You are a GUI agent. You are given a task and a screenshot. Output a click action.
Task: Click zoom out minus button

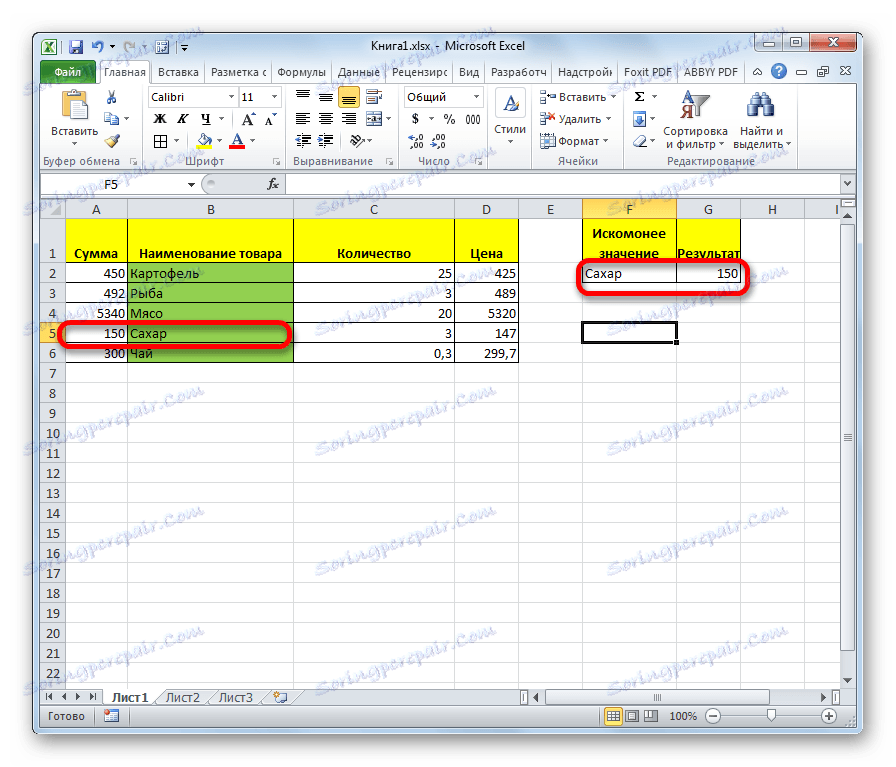tap(713, 716)
